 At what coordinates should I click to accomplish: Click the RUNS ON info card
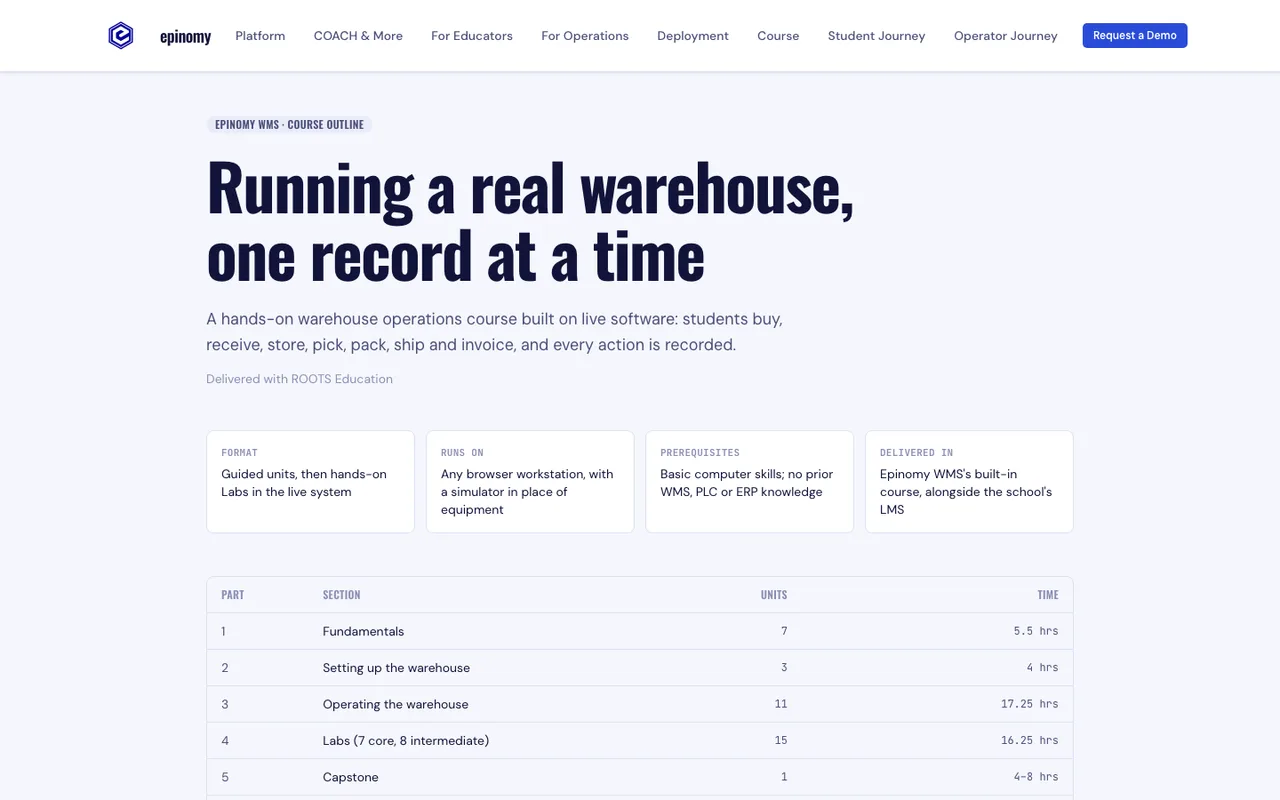pos(530,482)
